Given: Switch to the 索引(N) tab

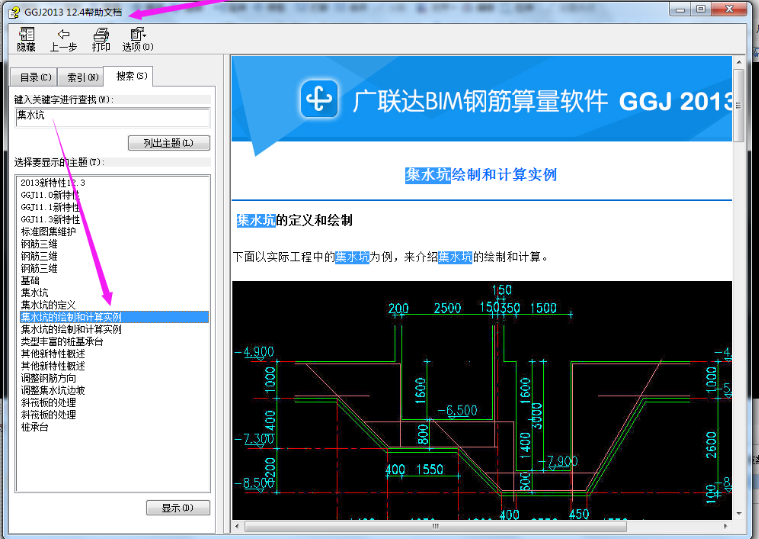Looking at the screenshot, I should click(x=82, y=77).
